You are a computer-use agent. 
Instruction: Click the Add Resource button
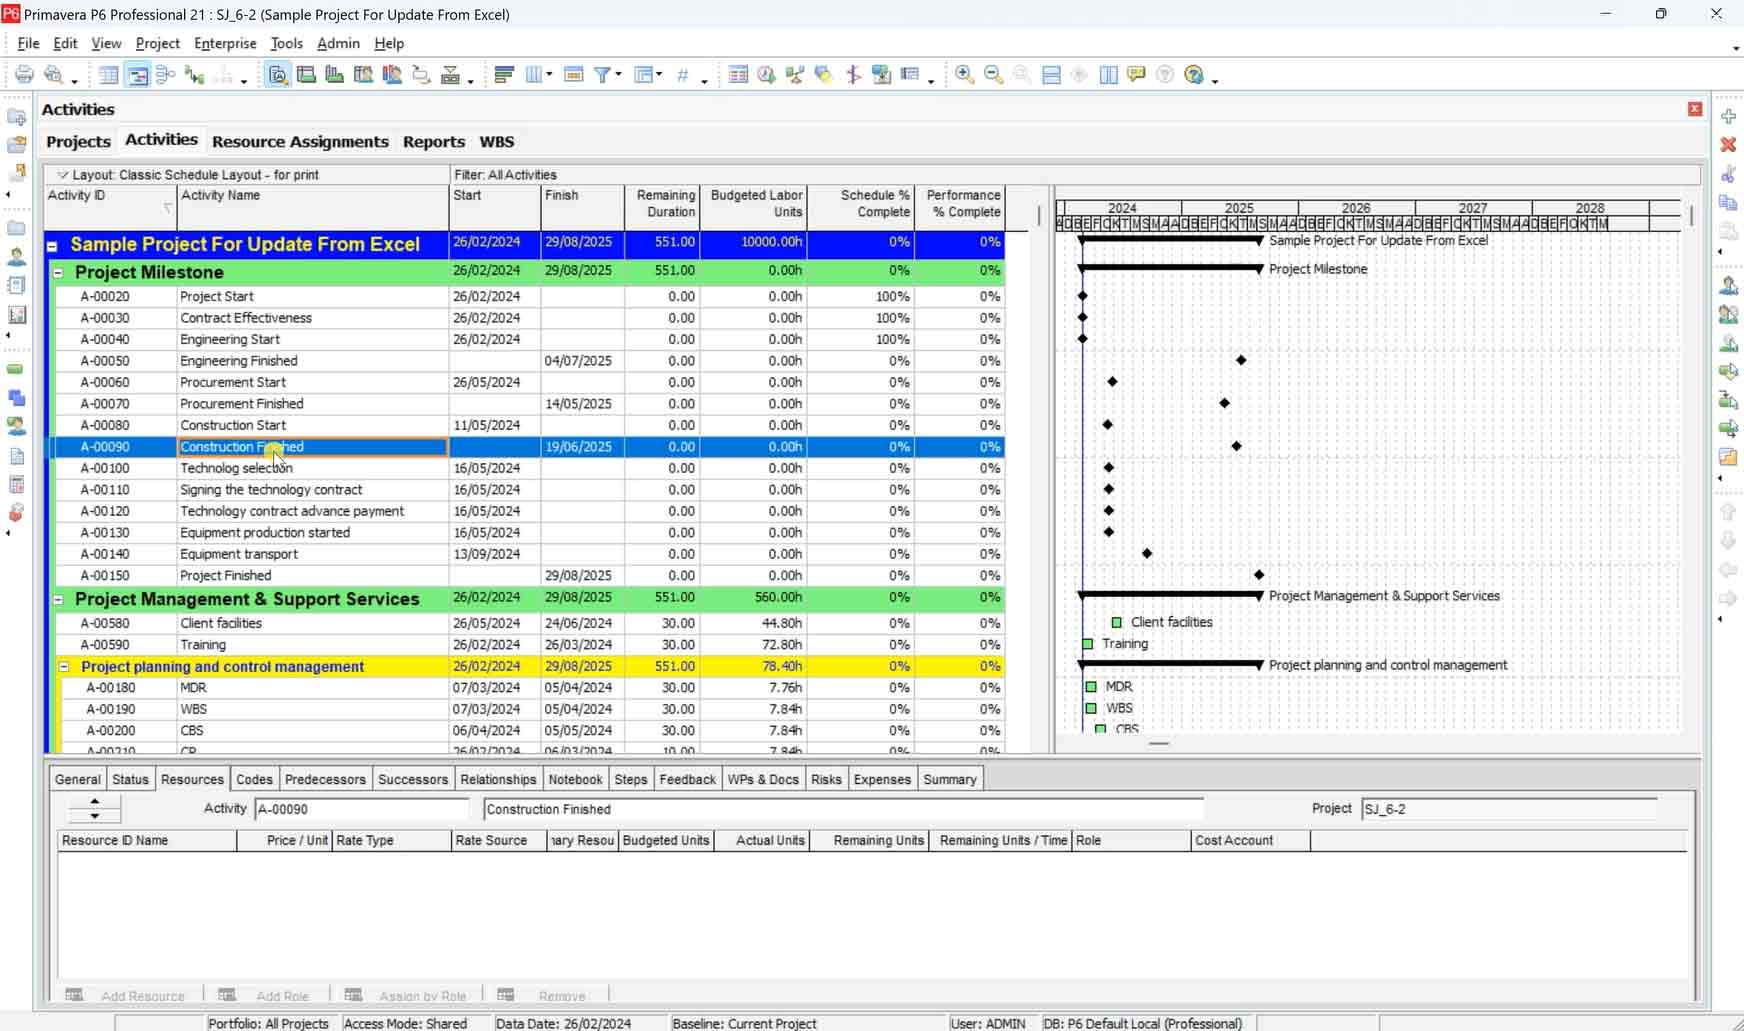(x=126, y=996)
